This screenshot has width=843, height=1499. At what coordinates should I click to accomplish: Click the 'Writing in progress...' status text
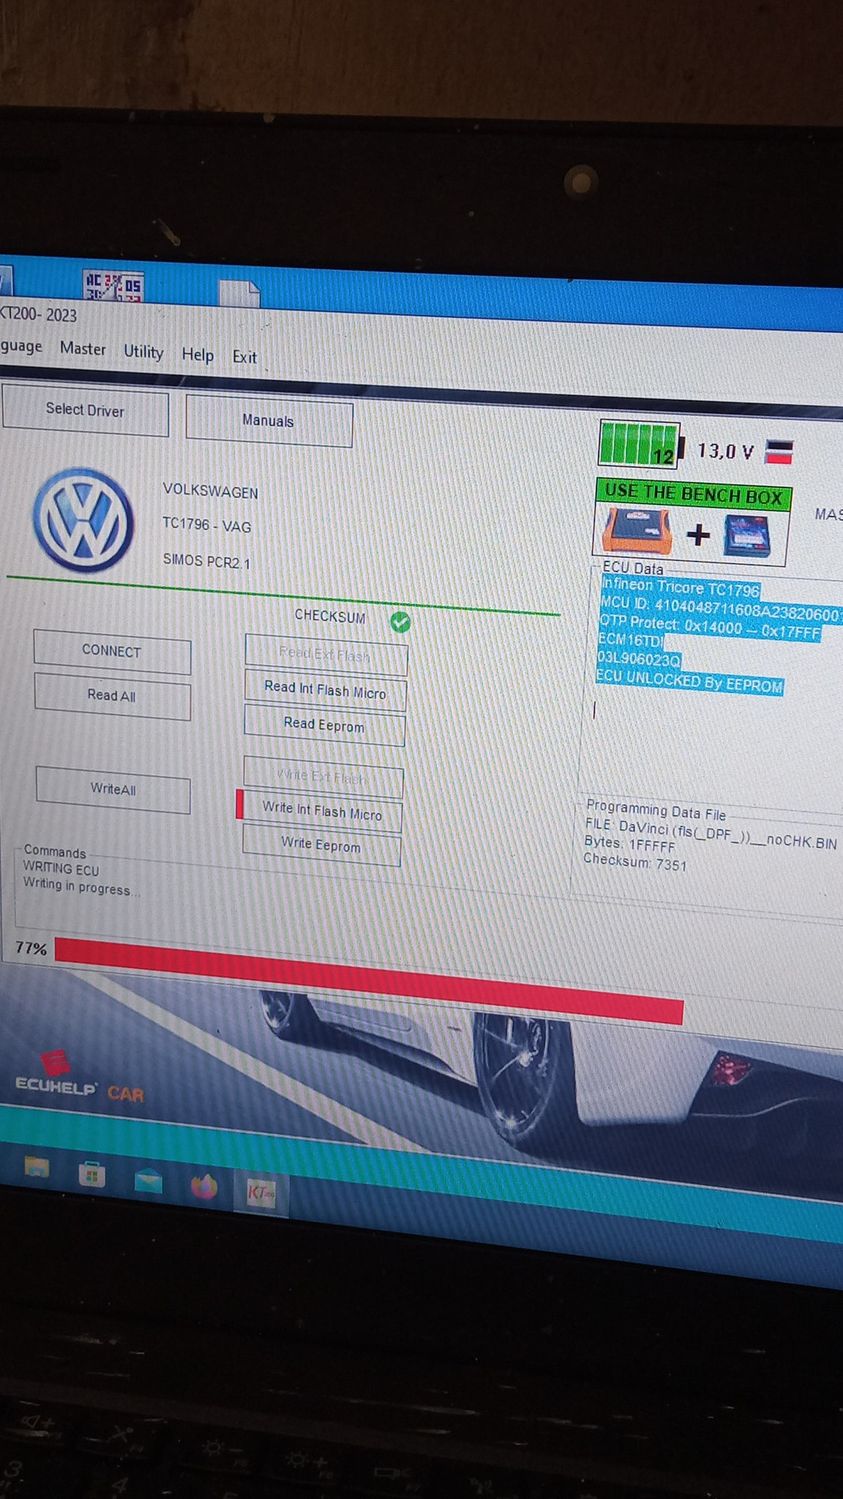82,886
